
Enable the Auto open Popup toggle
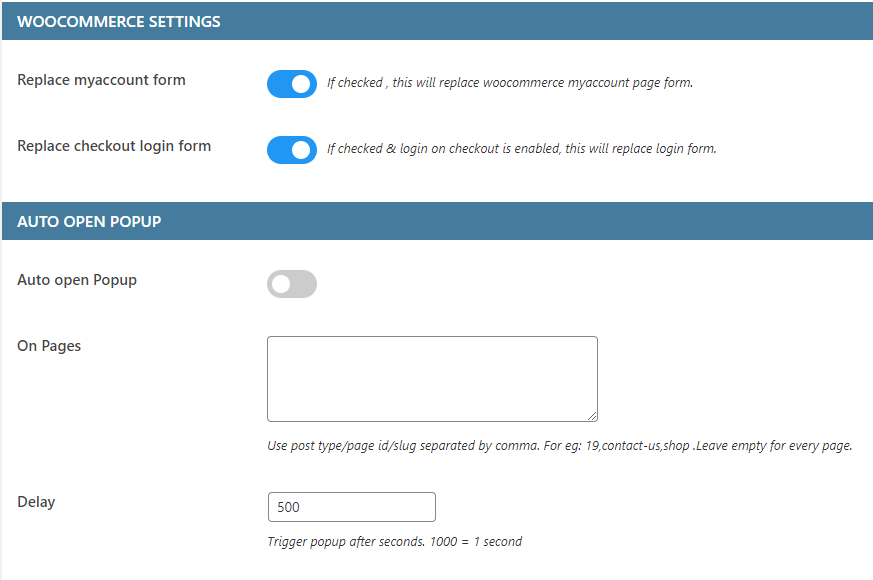(x=291, y=284)
